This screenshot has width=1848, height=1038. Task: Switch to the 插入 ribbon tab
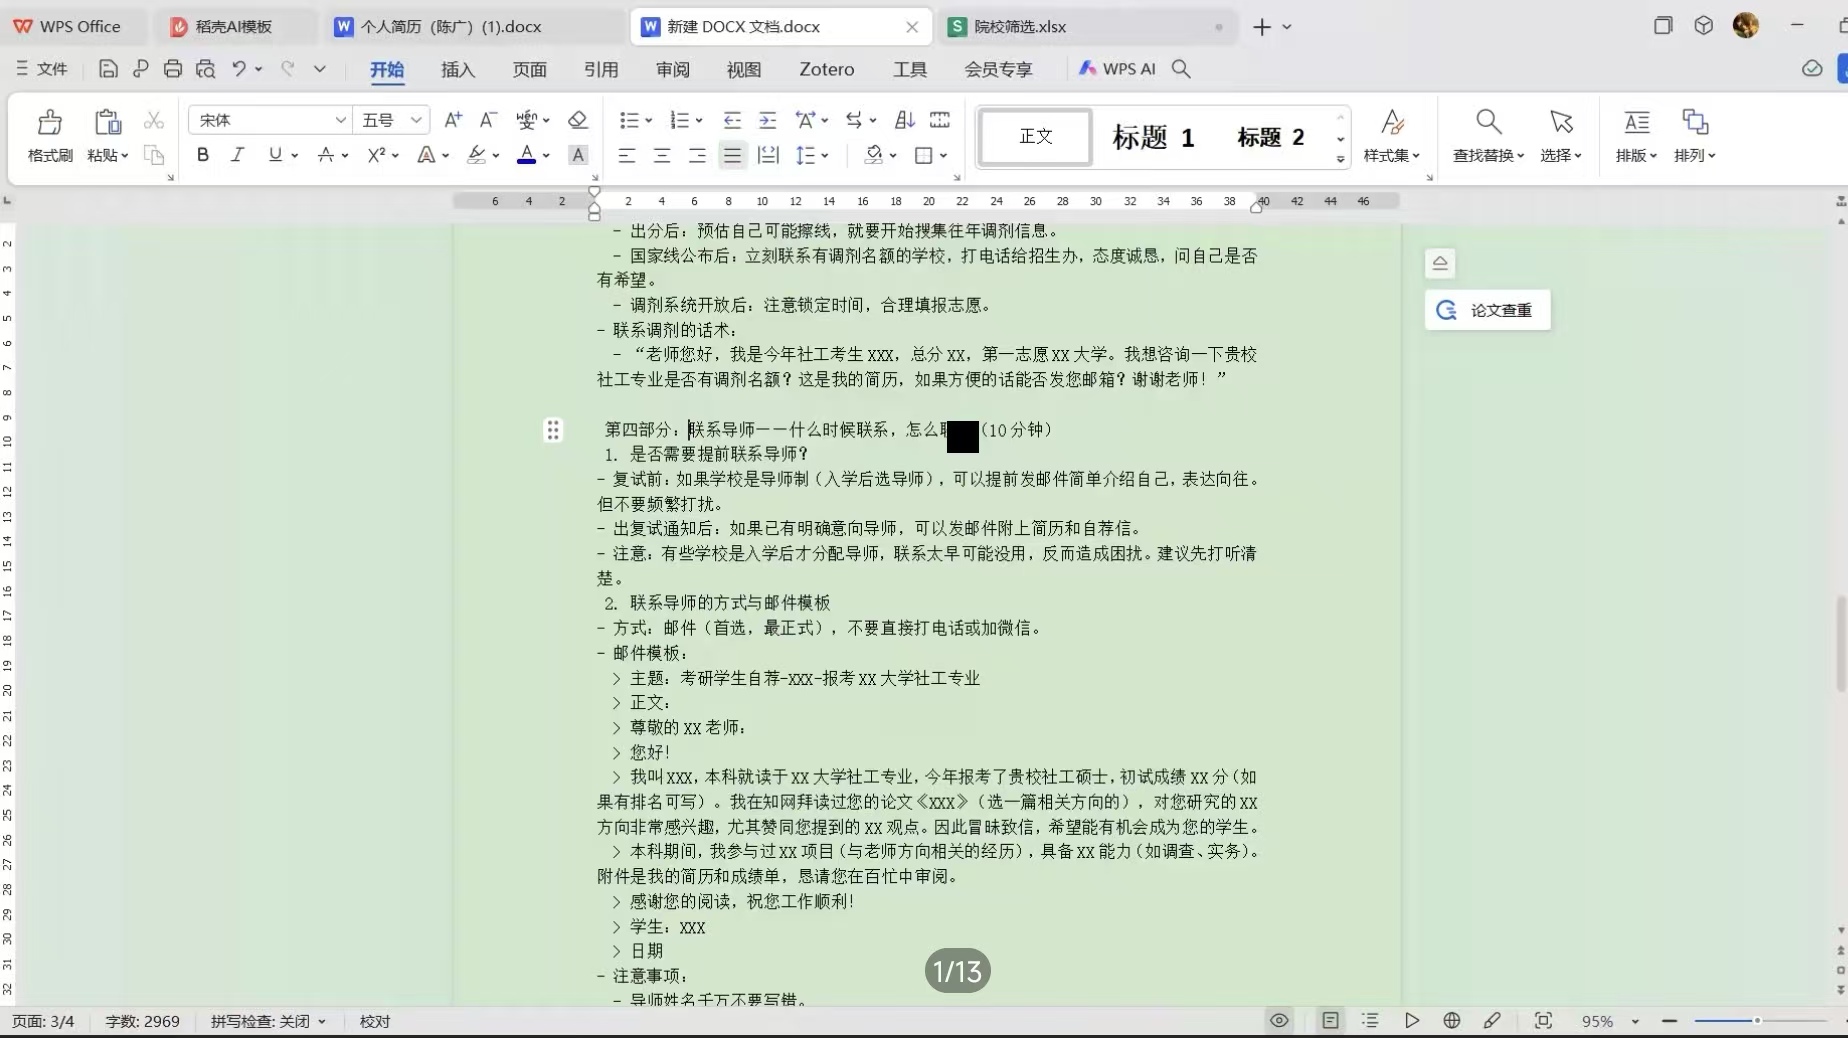458,69
